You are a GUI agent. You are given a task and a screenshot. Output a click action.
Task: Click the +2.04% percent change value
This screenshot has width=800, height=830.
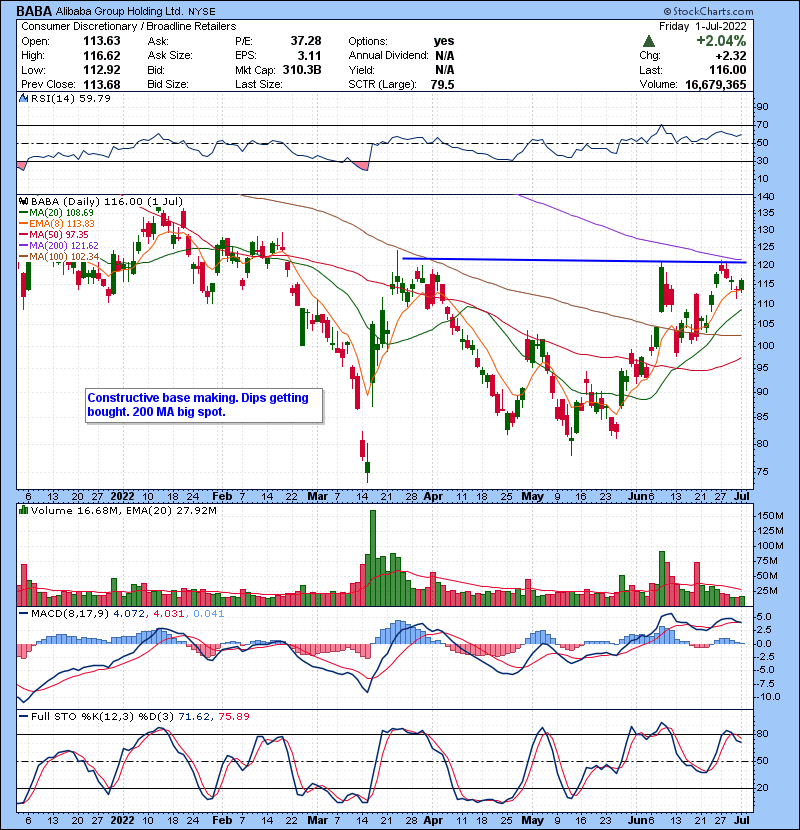click(x=721, y=41)
